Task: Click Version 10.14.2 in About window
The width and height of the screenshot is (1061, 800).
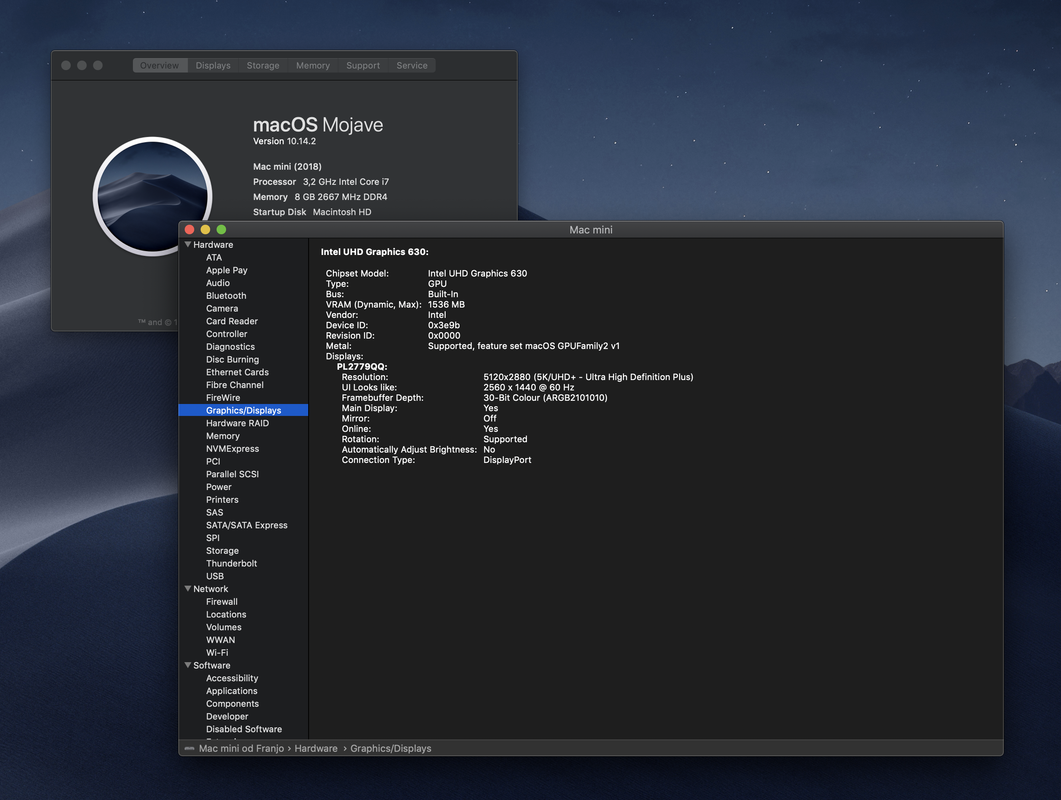Action: click(284, 141)
